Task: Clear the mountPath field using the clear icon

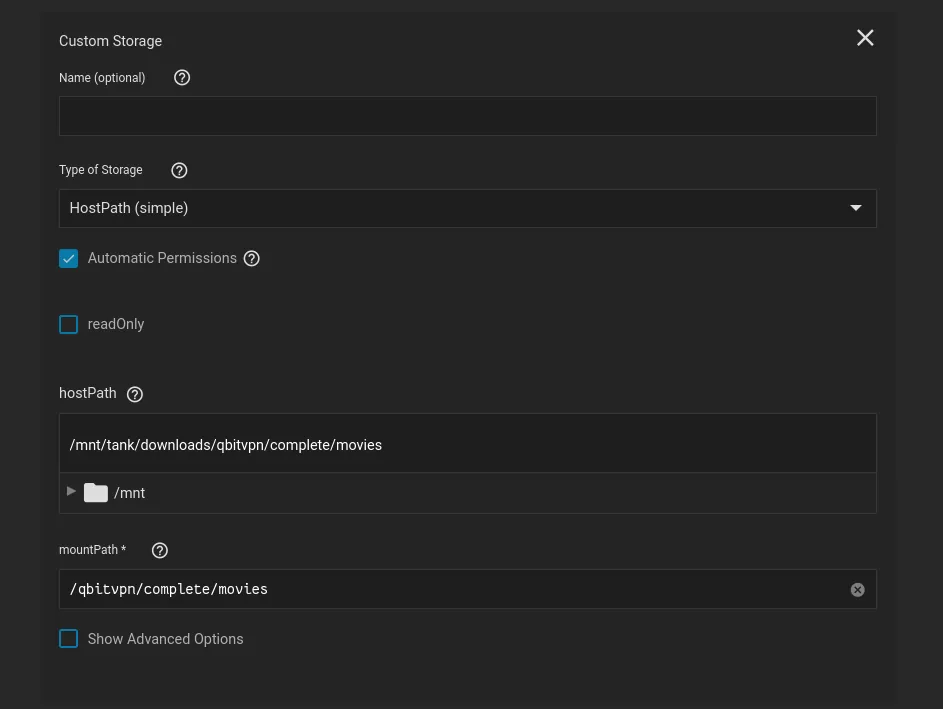Action: 857,589
